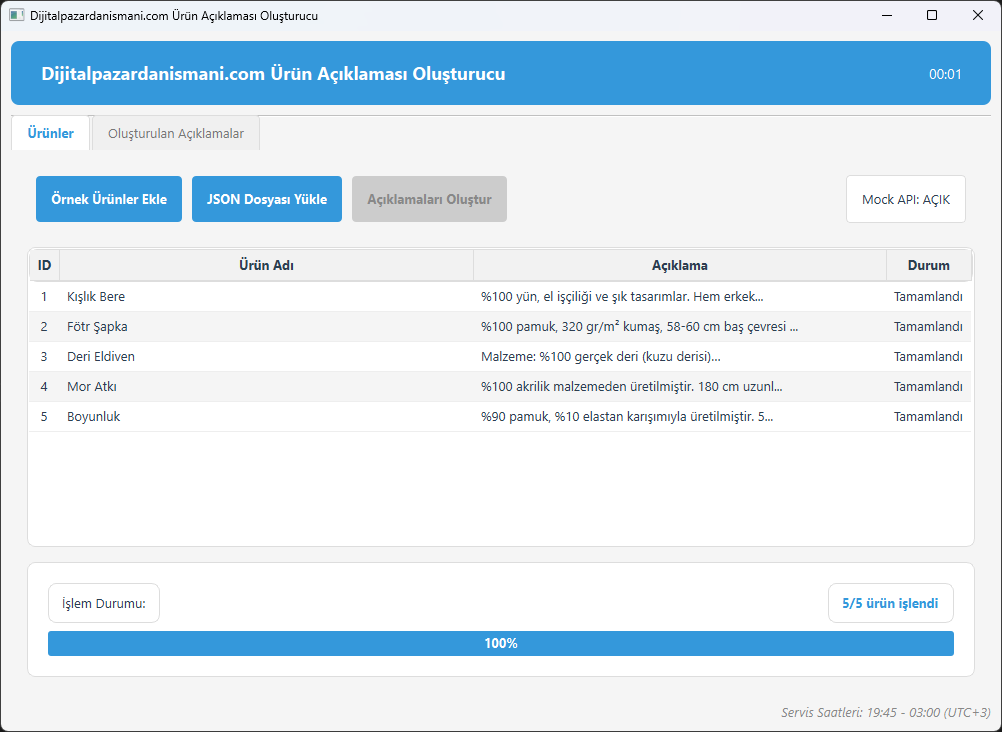Click the 100% progress bar
The image size is (1002, 732).
tap(501, 643)
